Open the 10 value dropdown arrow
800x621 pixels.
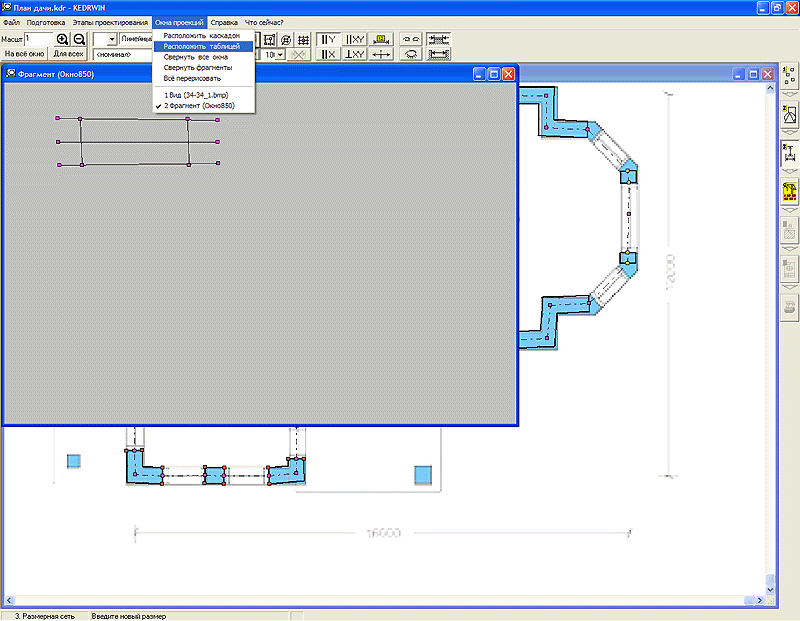pos(280,55)
